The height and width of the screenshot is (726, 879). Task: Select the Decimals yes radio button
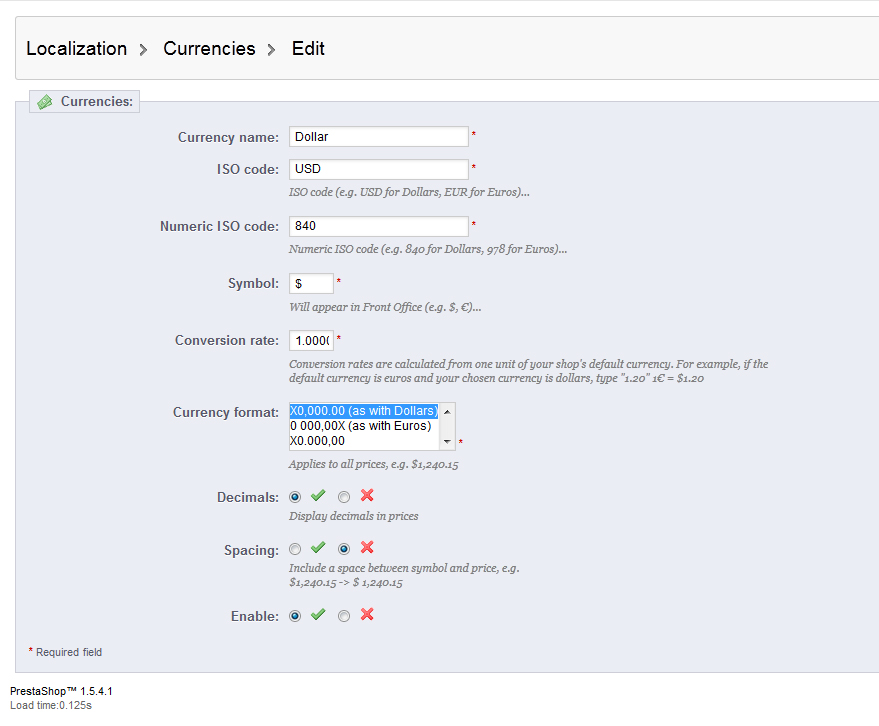click(295, 497)
